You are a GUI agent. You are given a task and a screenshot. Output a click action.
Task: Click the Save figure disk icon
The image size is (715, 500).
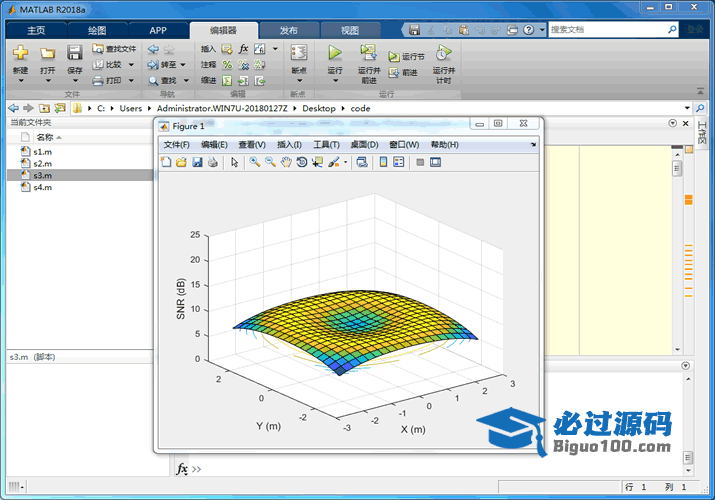(197, 162)
